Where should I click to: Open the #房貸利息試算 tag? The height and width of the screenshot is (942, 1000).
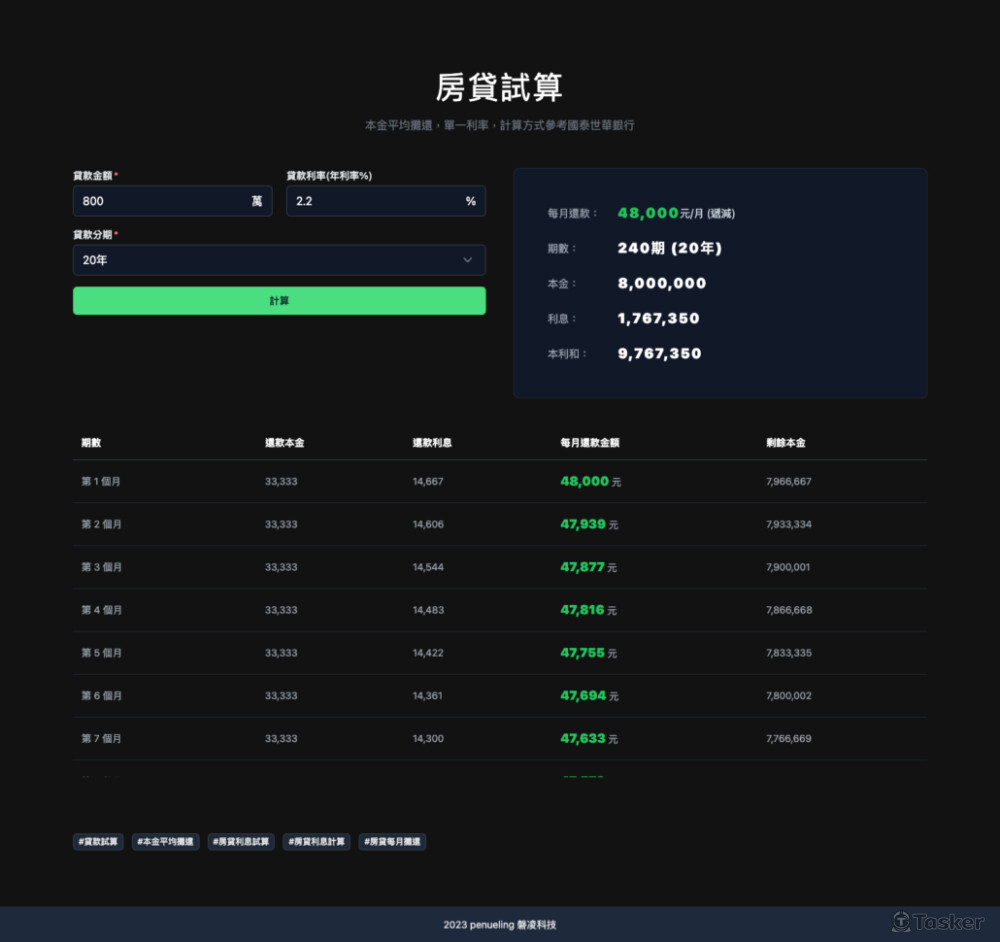[x=241, y=842]
